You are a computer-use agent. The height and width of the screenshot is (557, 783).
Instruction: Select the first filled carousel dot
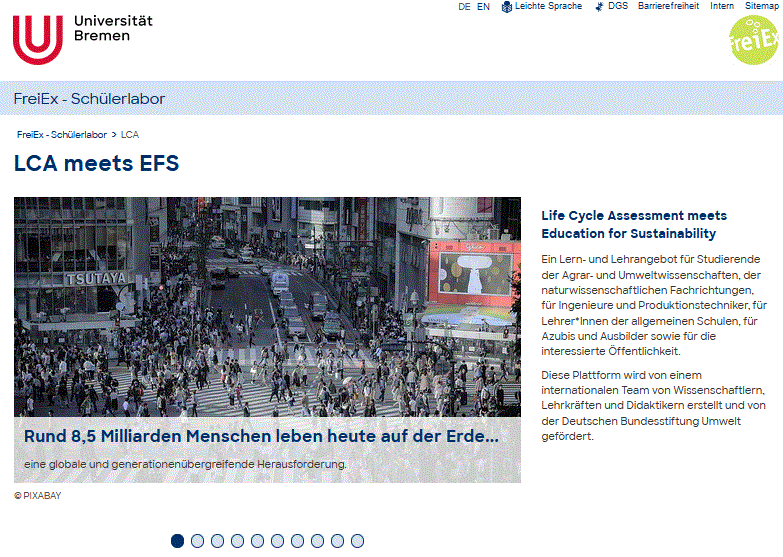[178, 541]
